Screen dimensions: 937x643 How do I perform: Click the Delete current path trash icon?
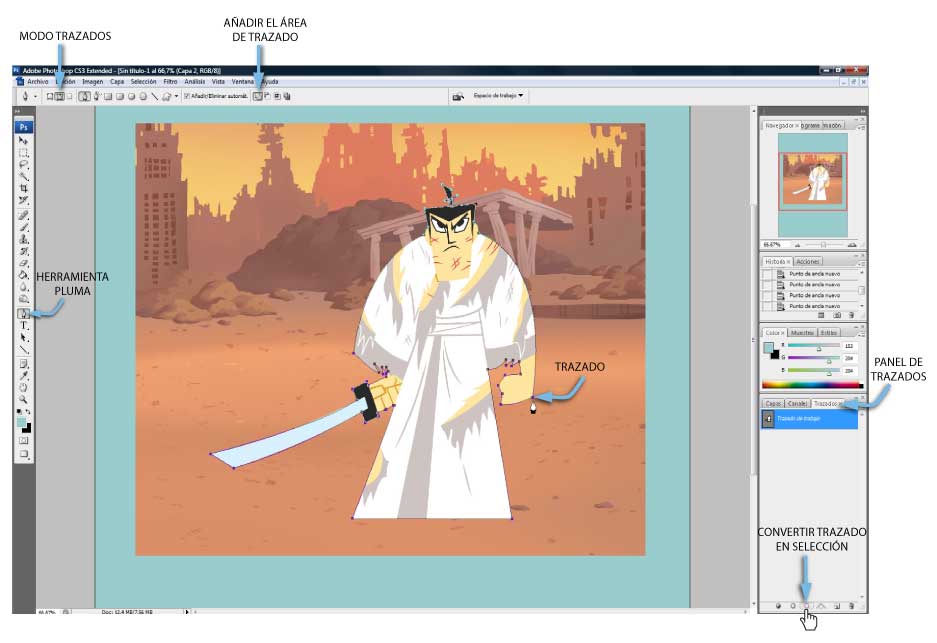[852, 606]
